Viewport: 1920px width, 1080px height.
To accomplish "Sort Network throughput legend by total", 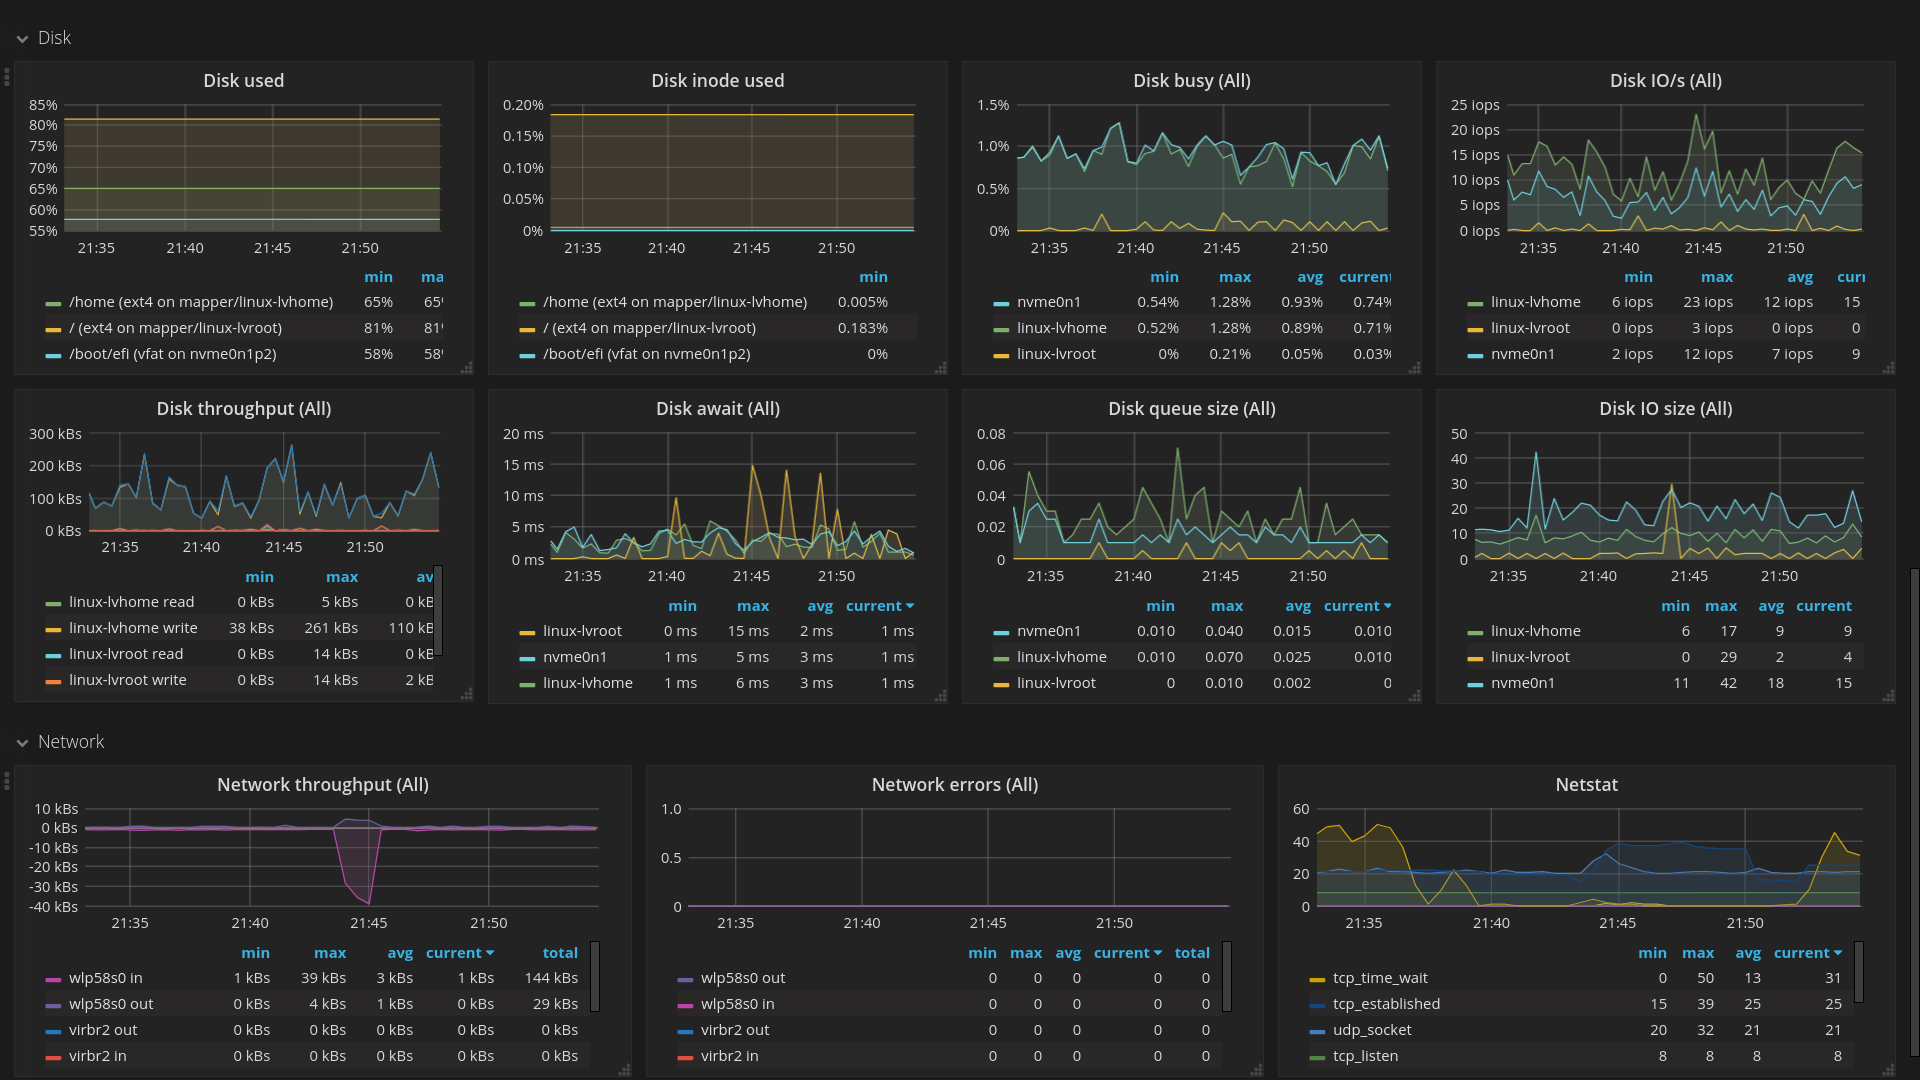I will point(560,953).
